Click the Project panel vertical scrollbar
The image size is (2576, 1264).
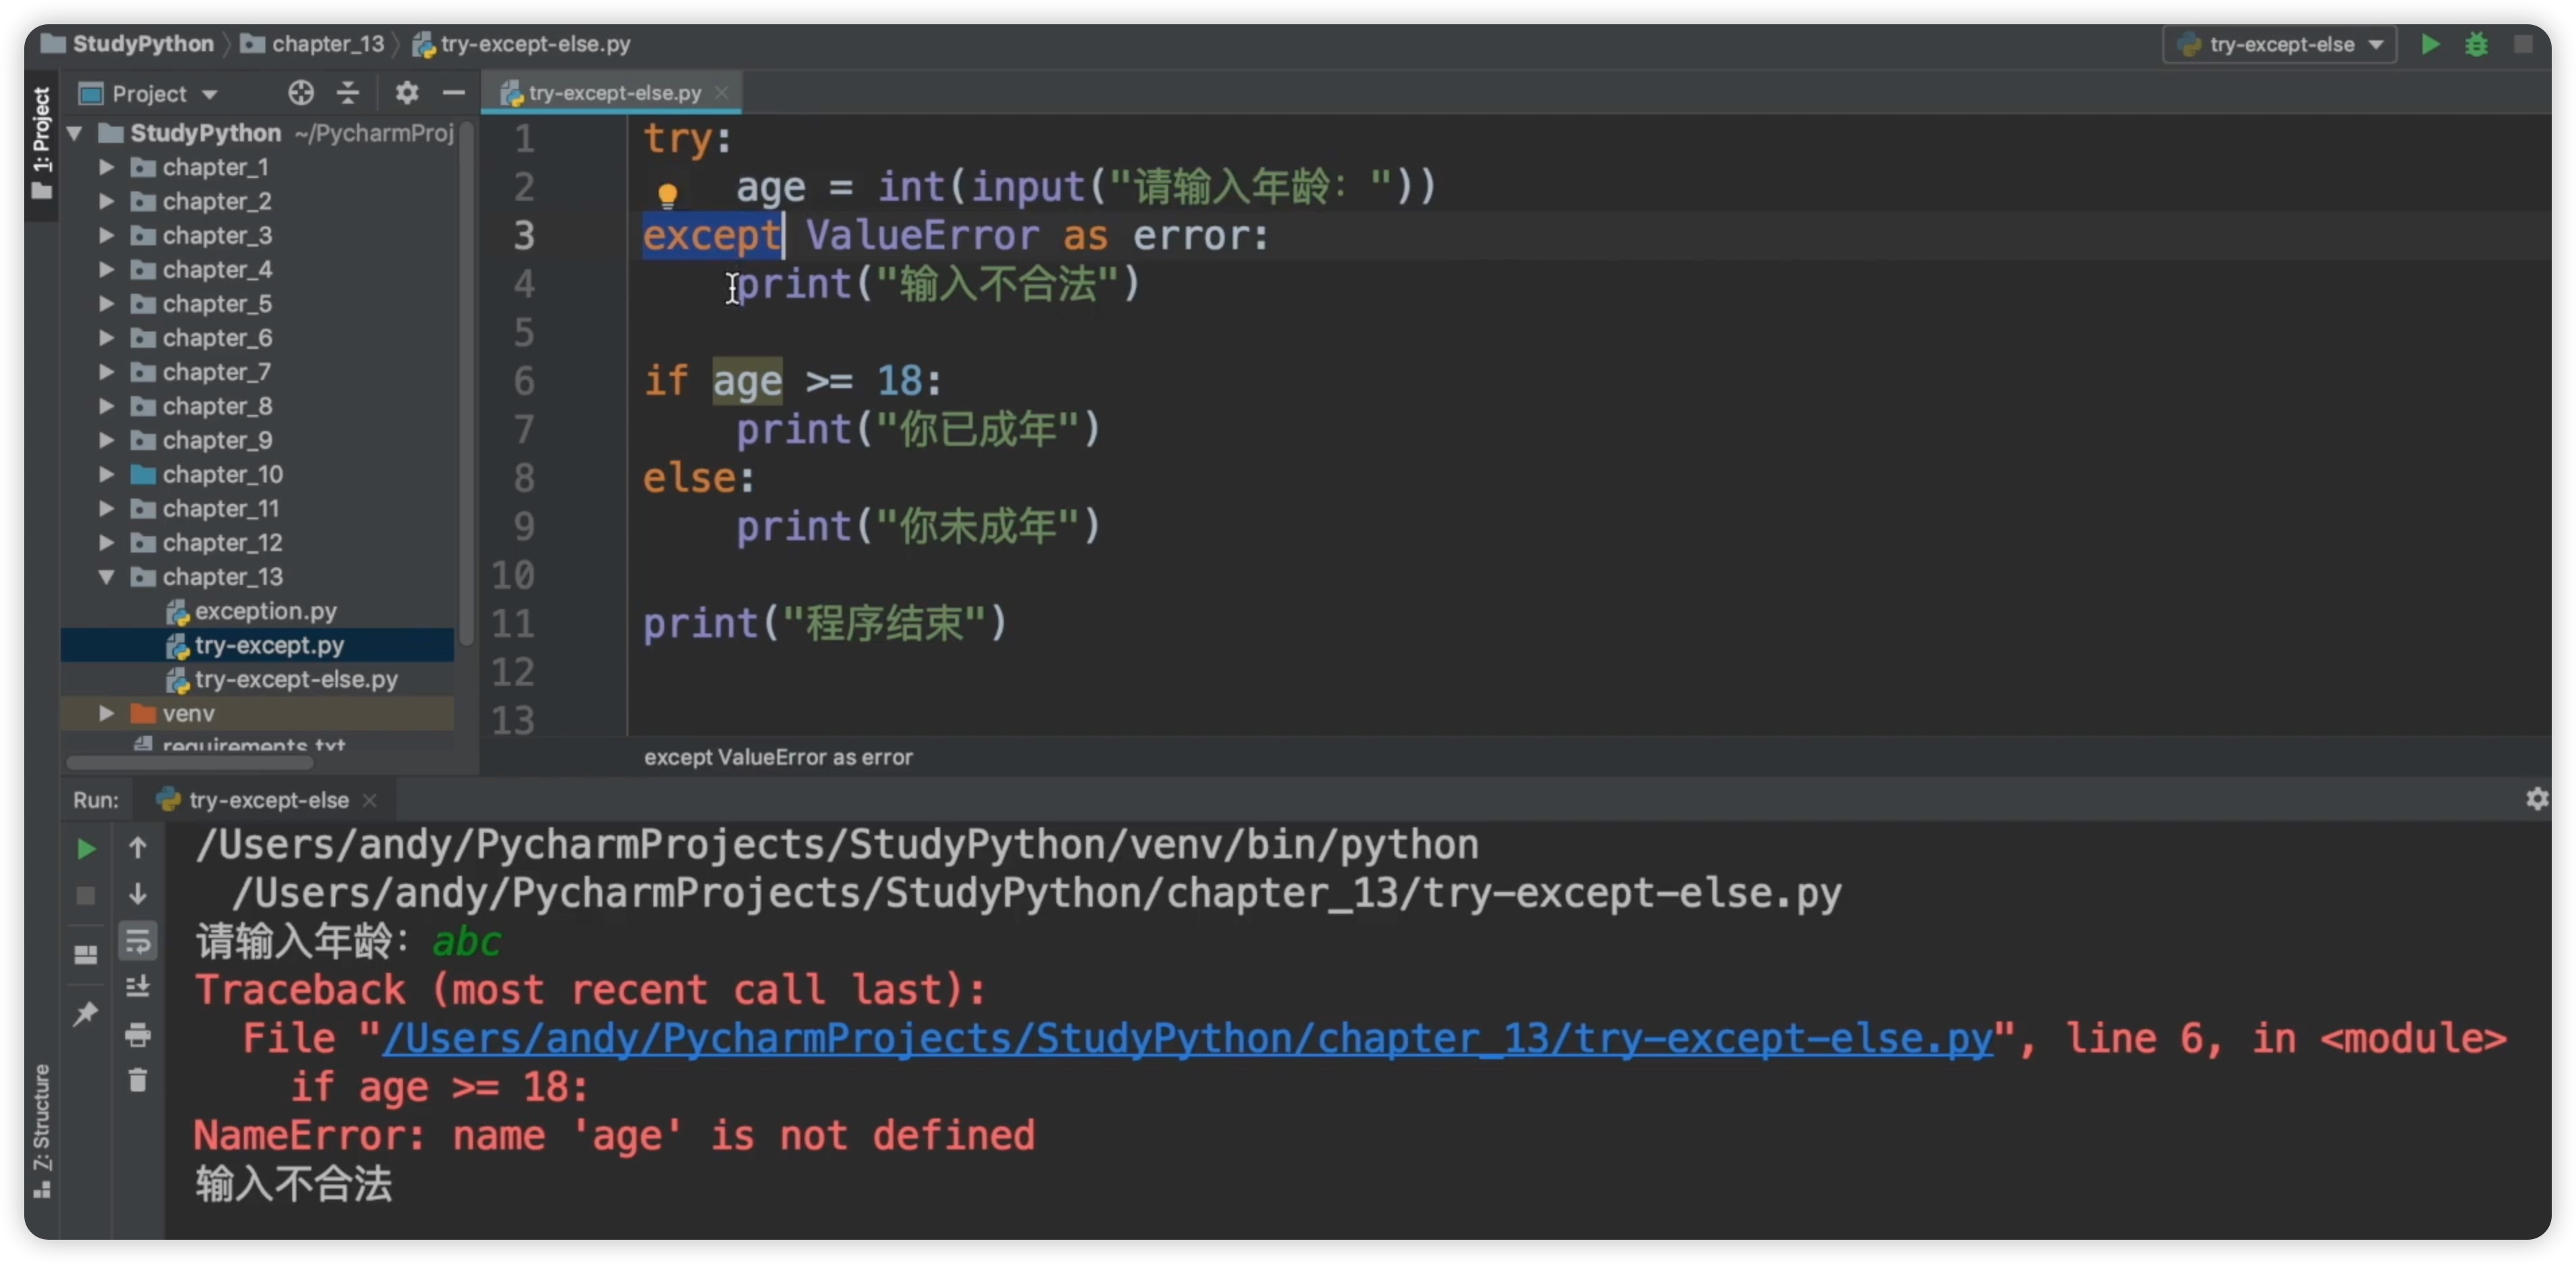coord(466,385)
